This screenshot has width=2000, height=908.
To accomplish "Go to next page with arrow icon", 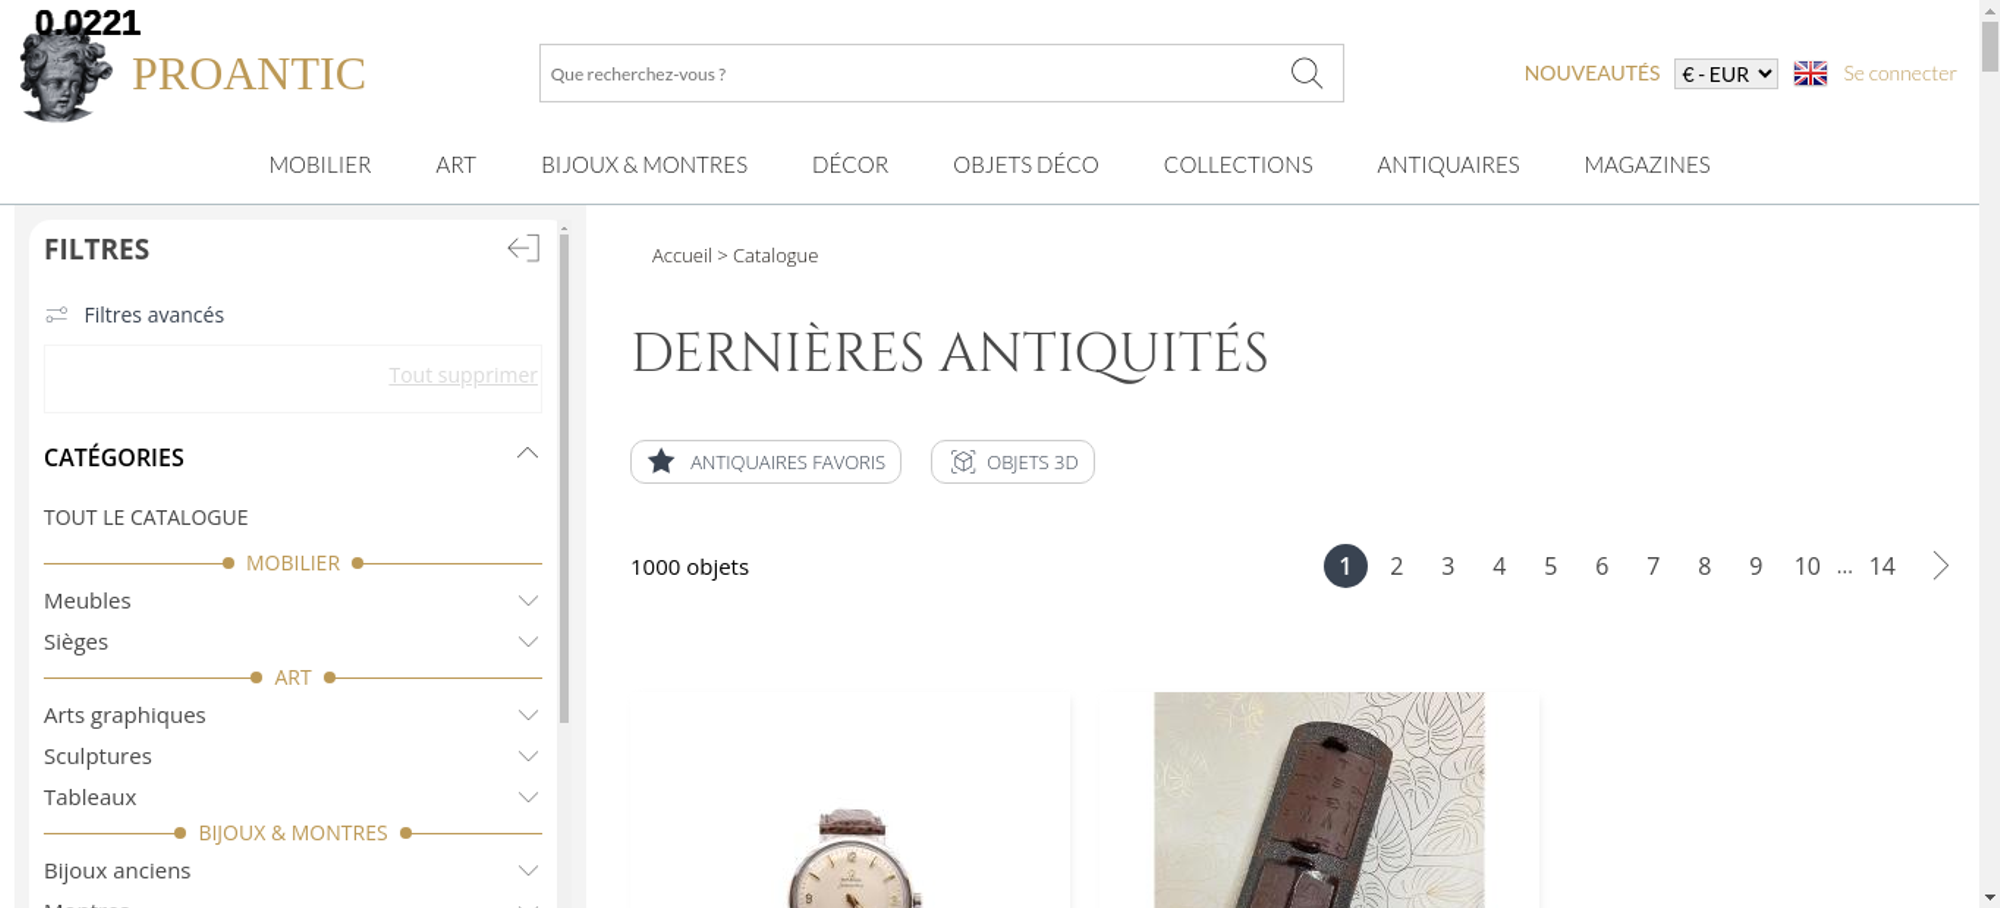I will 1940,566.
